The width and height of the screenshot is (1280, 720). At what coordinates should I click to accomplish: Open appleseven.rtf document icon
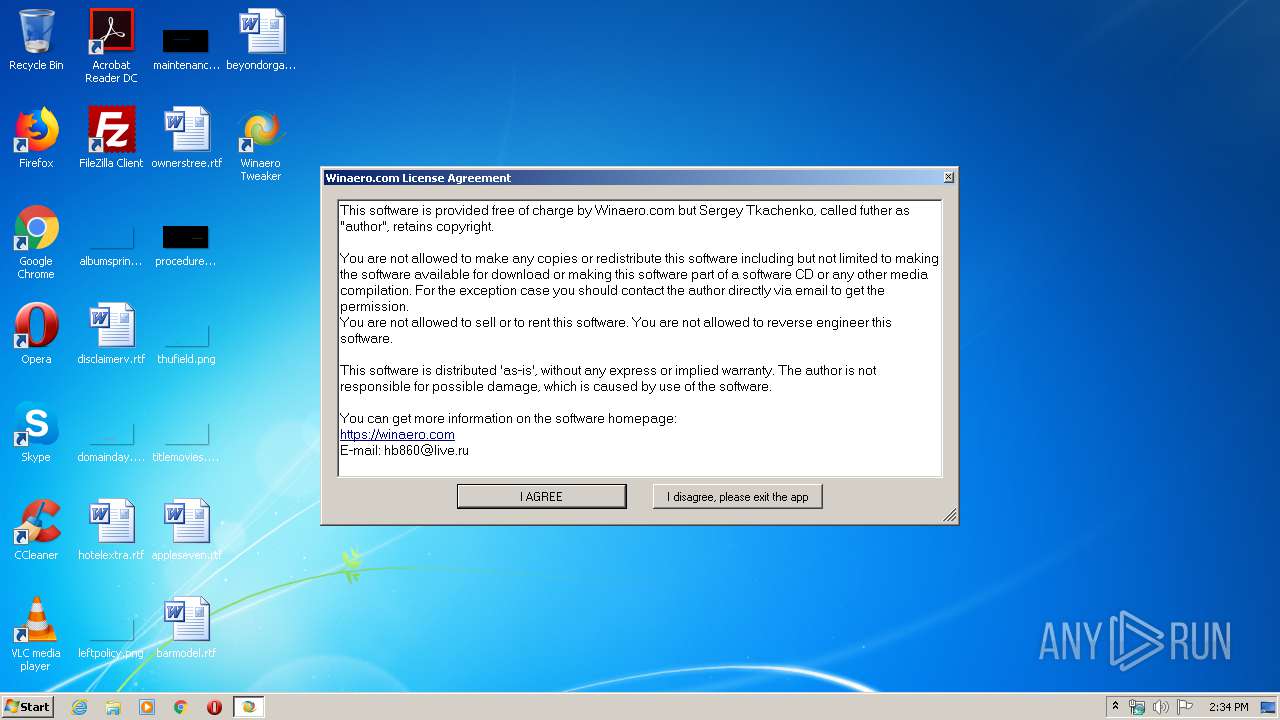pyautogui.click(x=186, y=530)
